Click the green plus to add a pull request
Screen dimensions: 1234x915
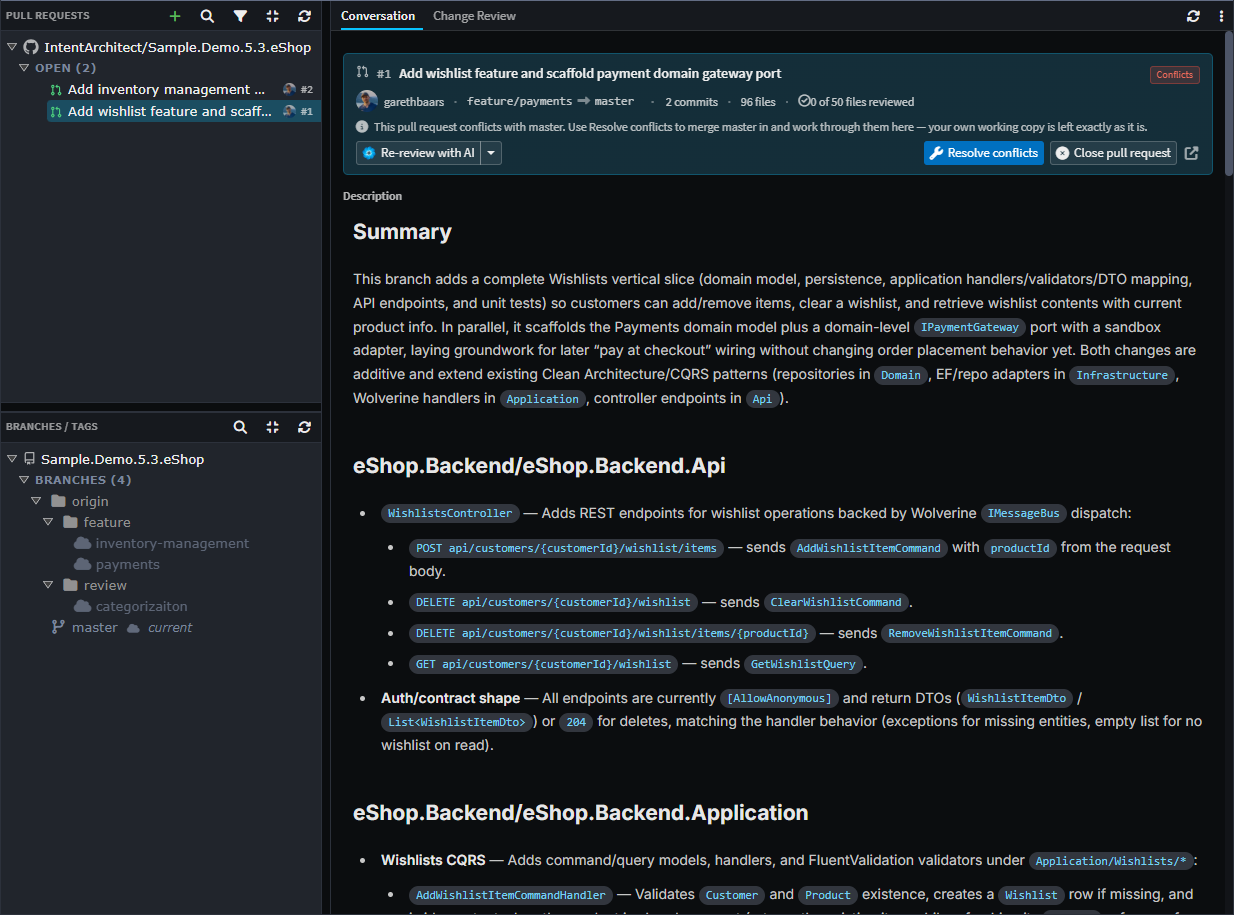175,16
